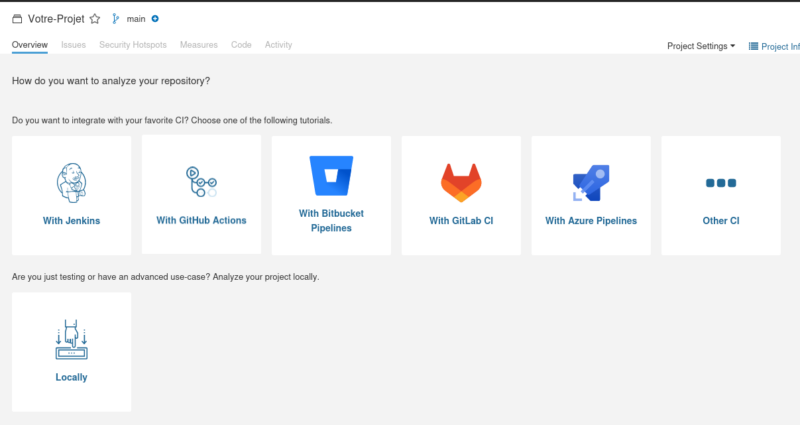This screenshot has height=425, width=800.
Task: Open the Security Hotspots tab
Action: [133, 45]
